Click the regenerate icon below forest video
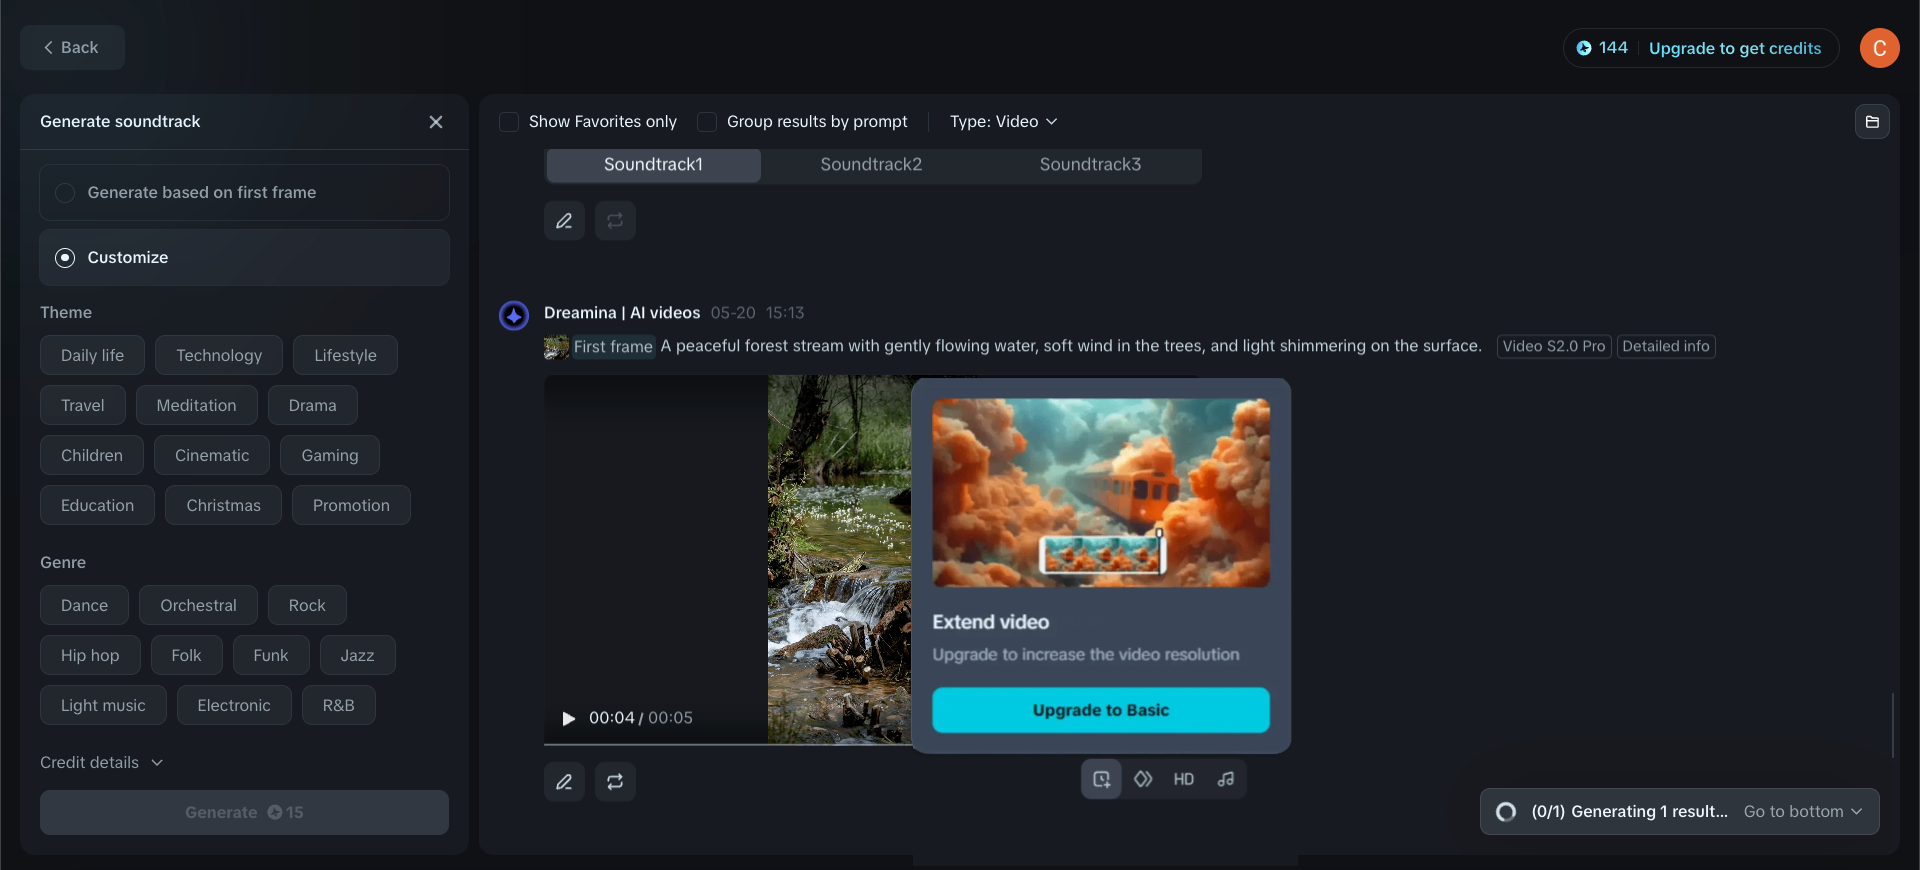1920x870 pixels. [615, 781]
